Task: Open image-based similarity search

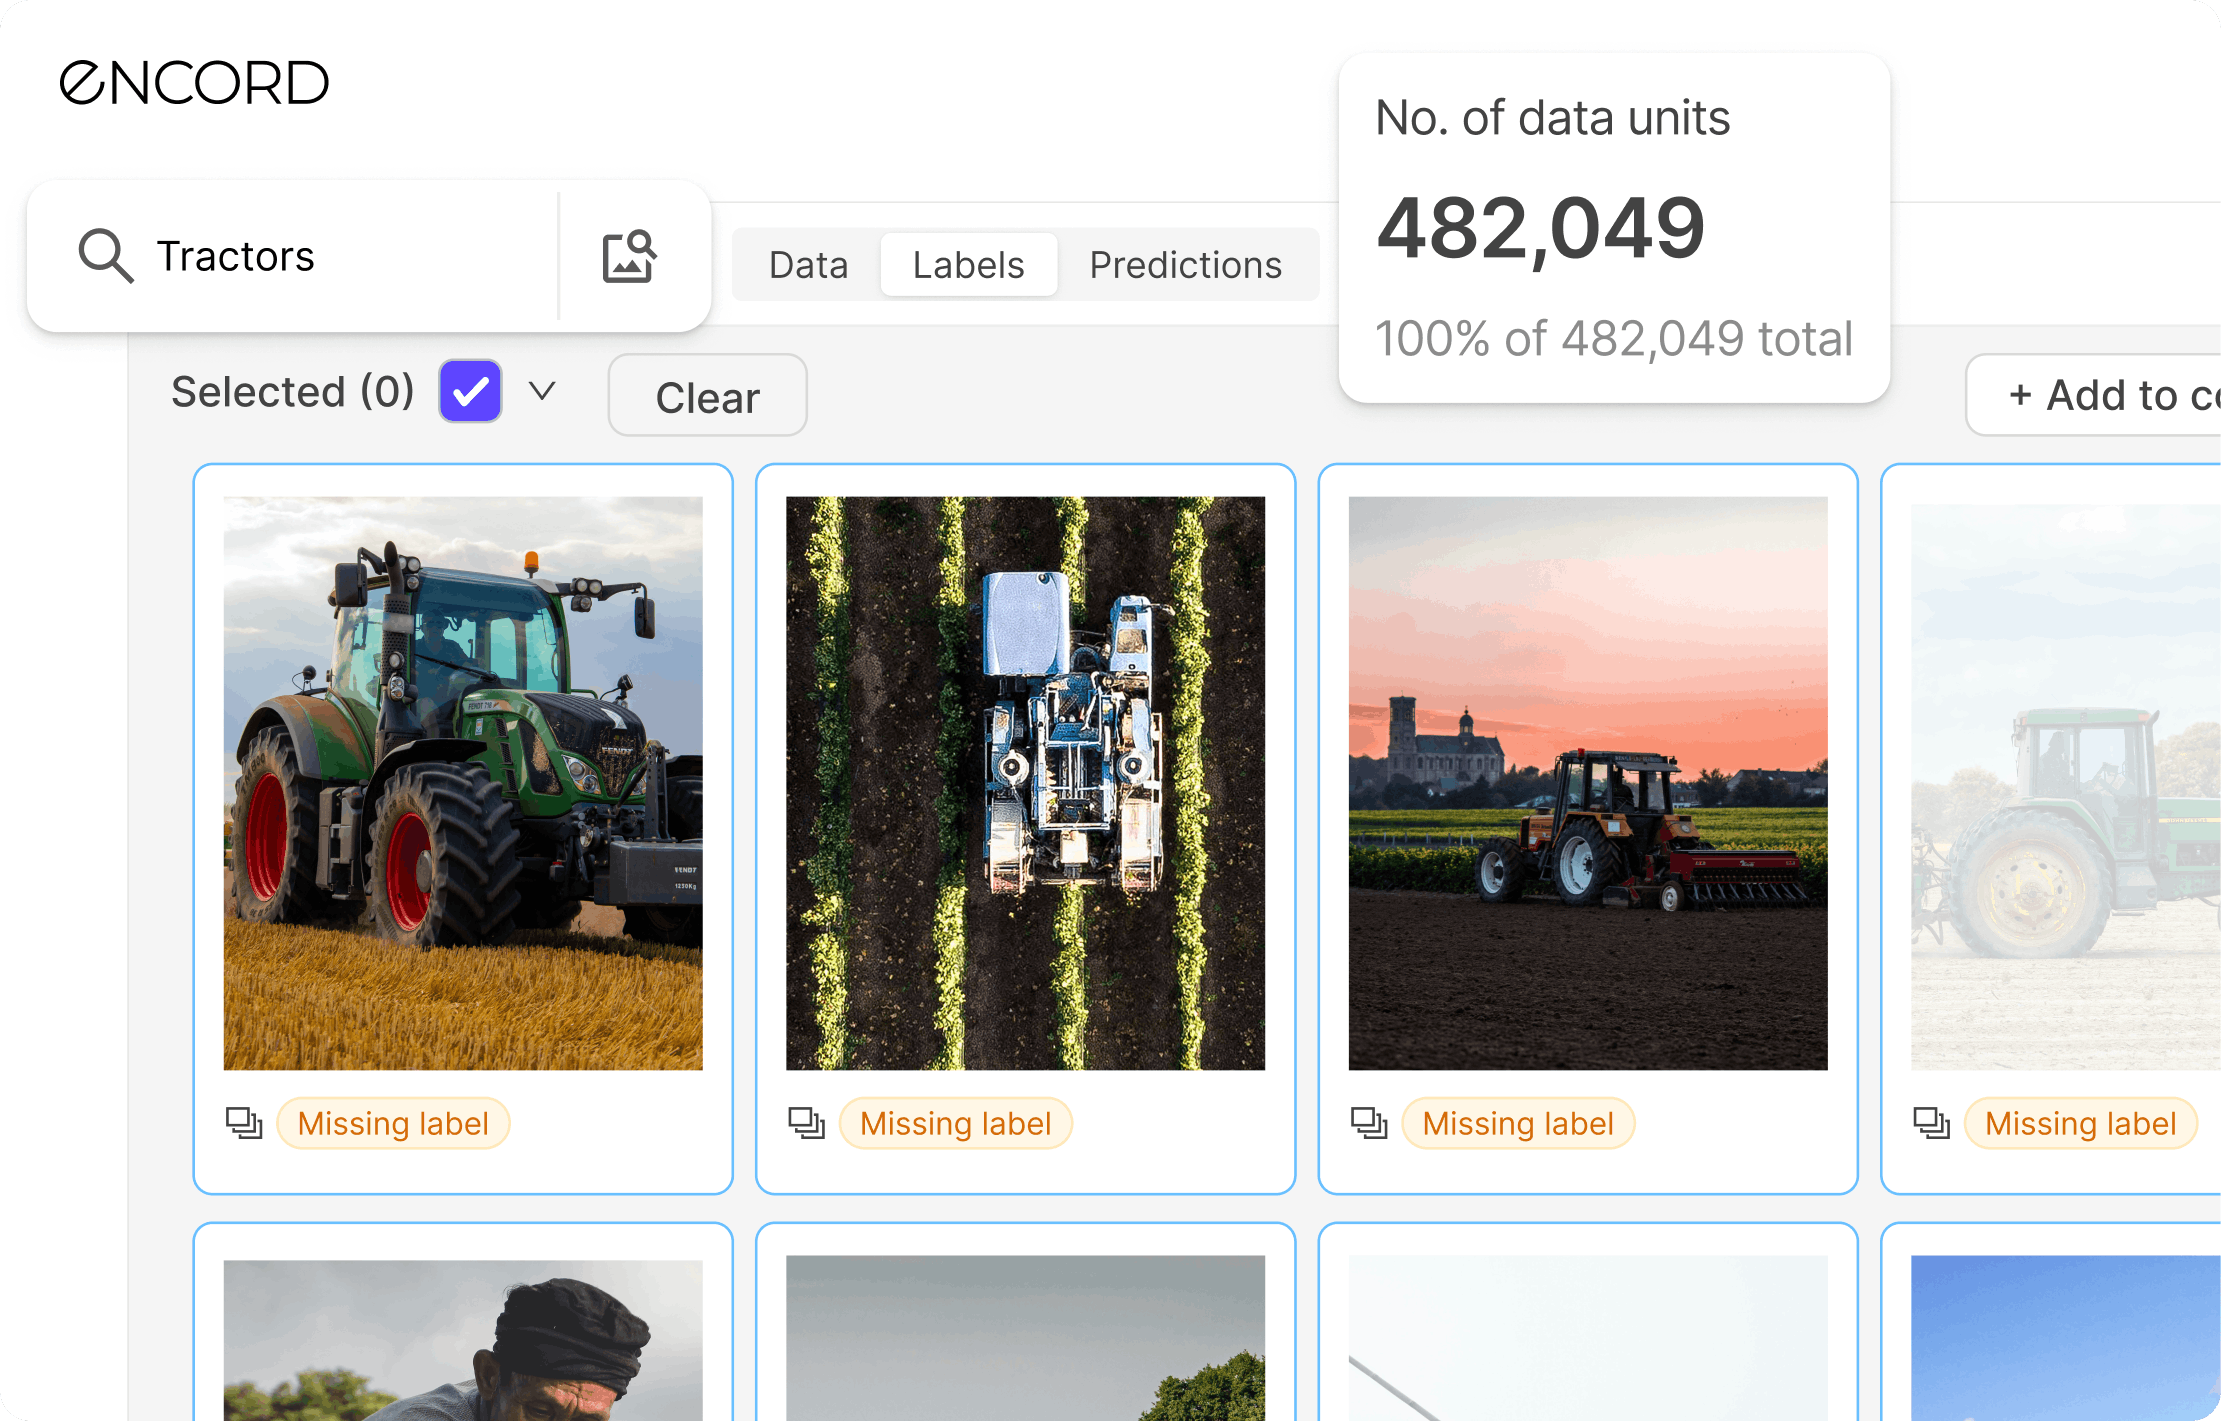Action: pyautogui.click(x=631, y=256)
